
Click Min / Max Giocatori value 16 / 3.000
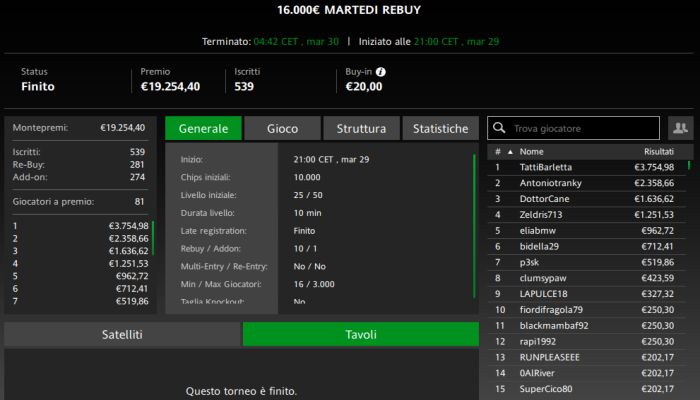coord(314,284)
